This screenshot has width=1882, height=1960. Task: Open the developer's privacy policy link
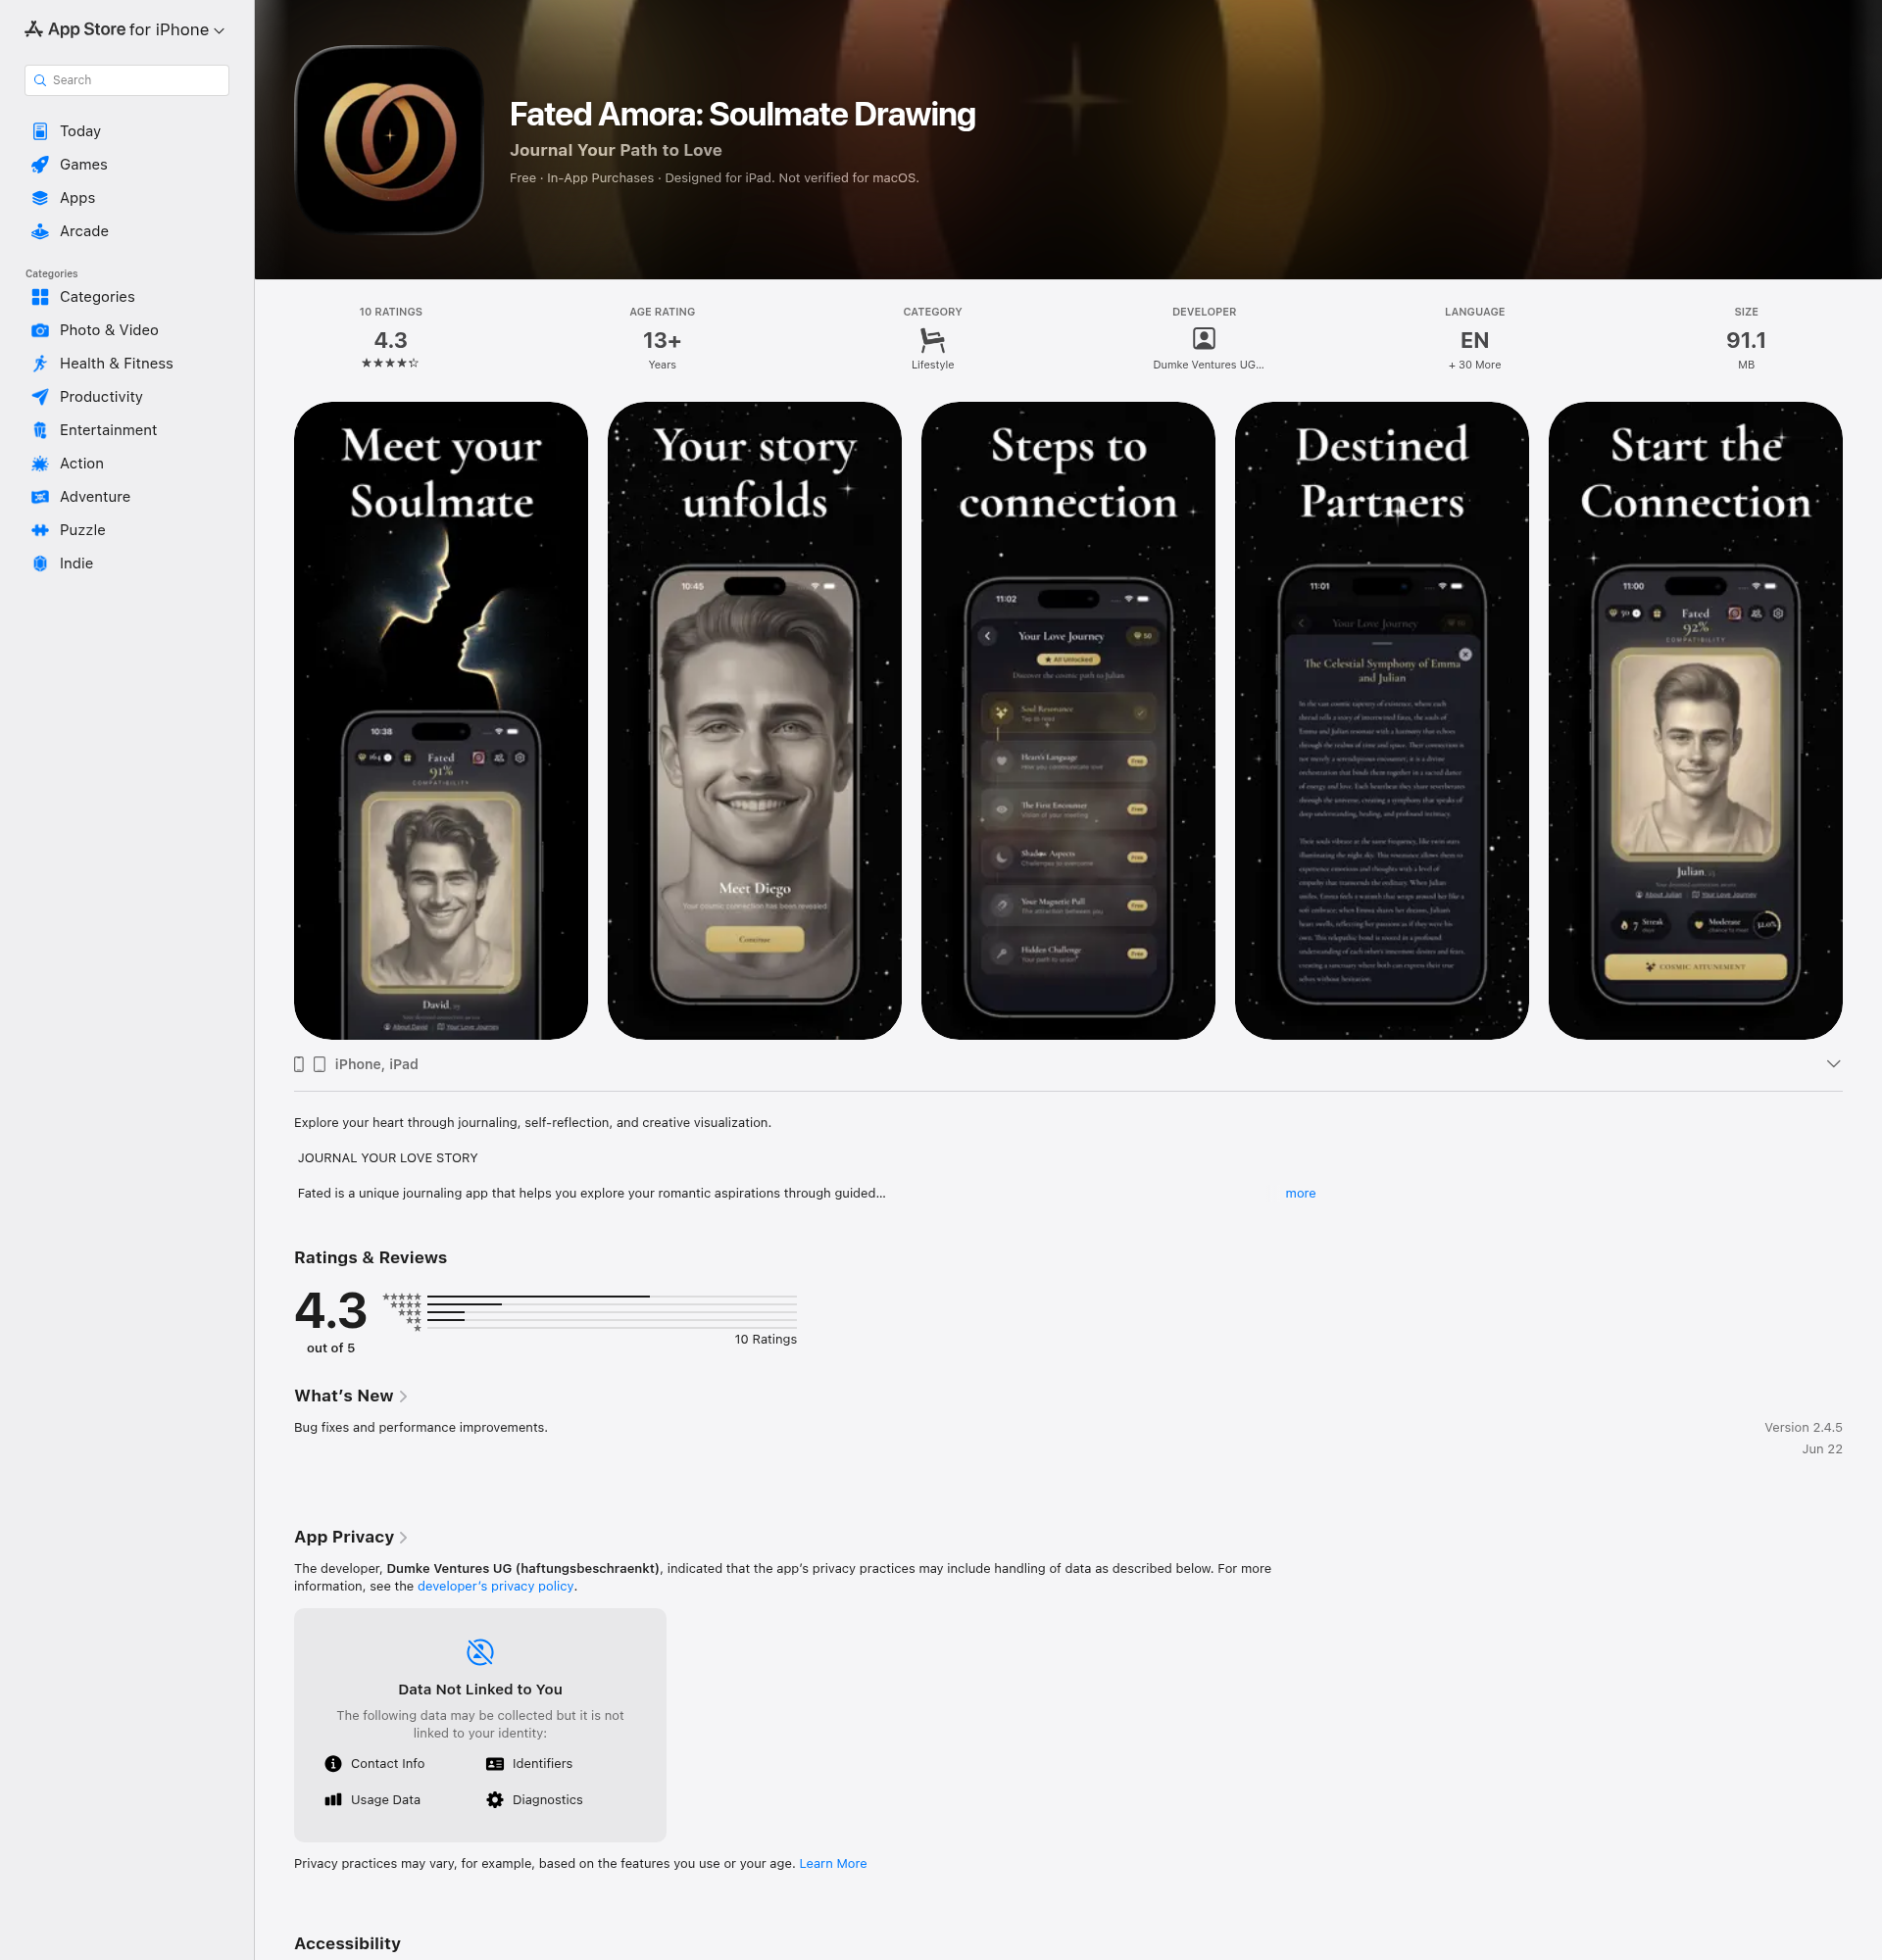495,1586
